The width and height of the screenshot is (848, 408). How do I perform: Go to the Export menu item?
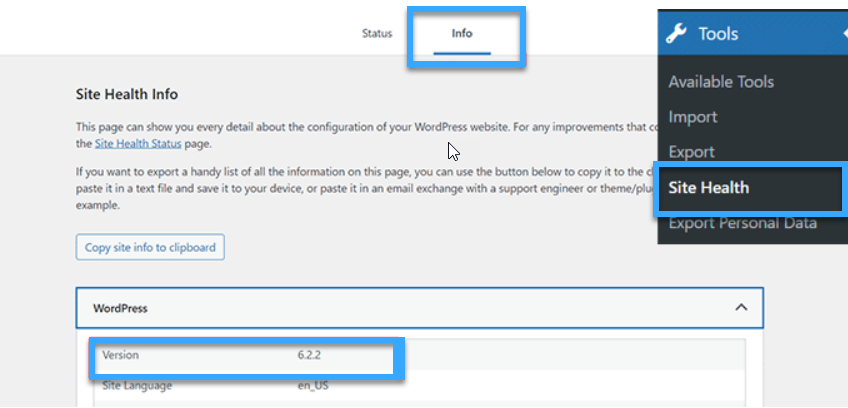691,152
